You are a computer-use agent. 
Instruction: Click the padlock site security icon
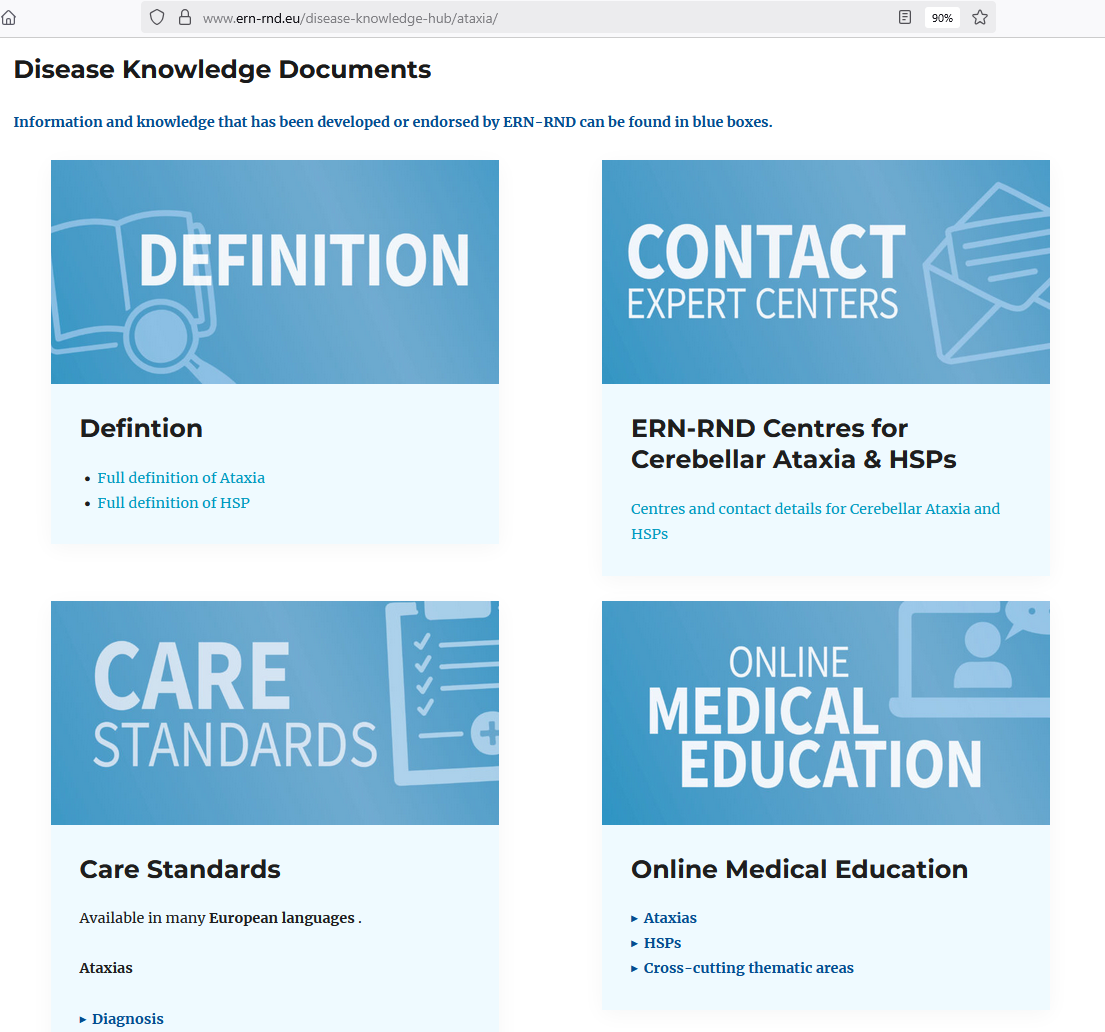pos(185,18)
